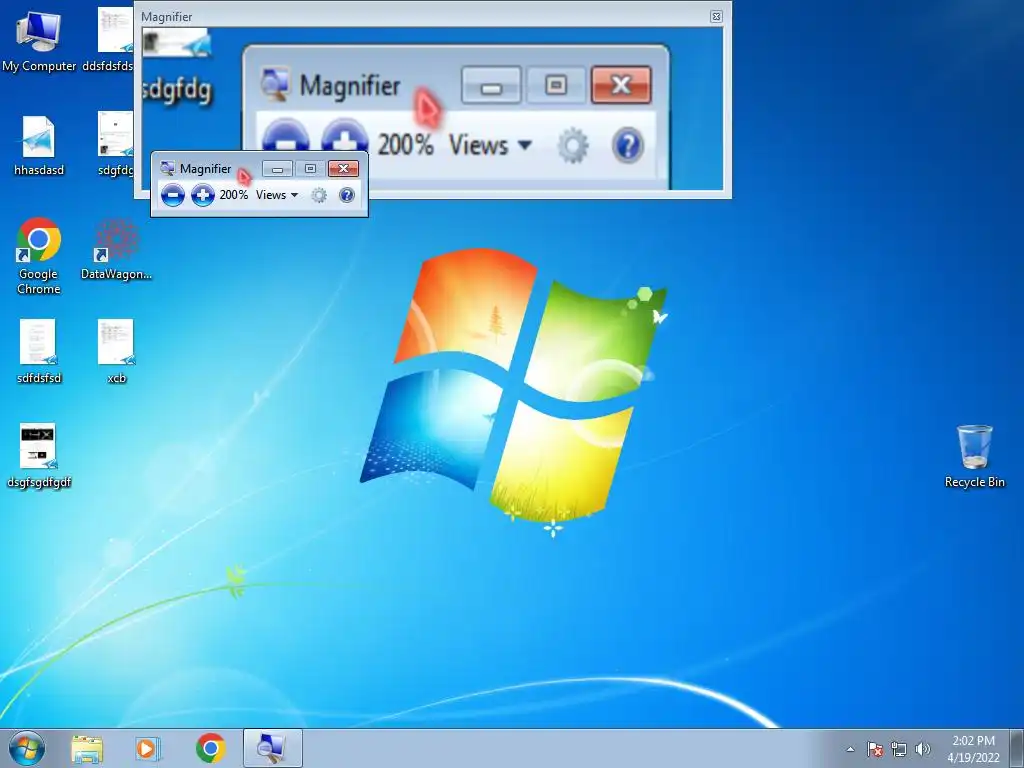Image resolution: width=1024 pixels, height=768 pixels.
Task: Close the small Magnifier toolbar window
Action: click(344, 168)
